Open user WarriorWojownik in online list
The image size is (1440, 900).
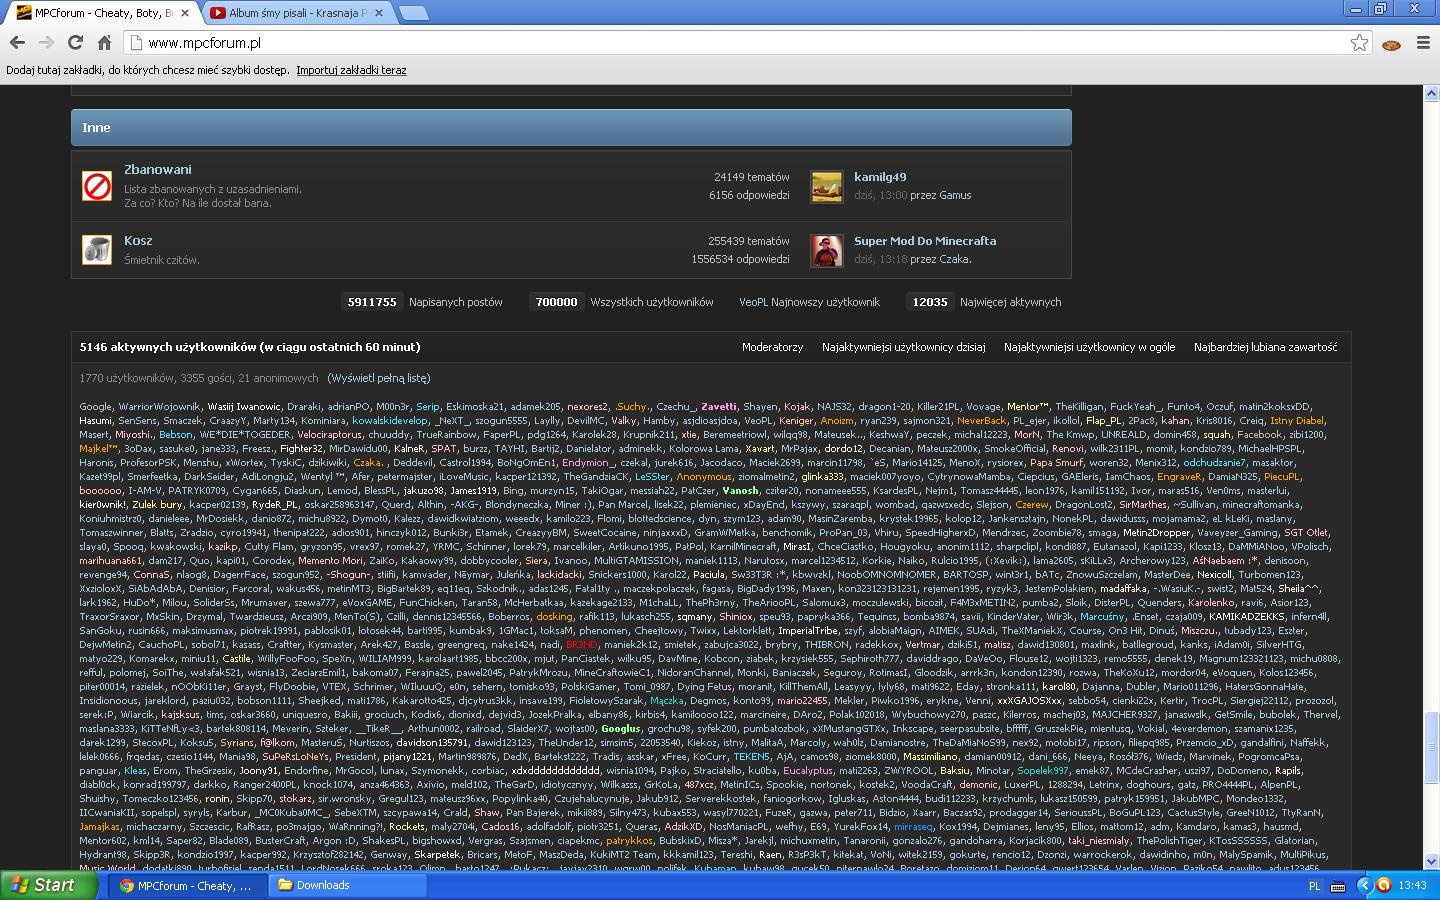pyautogui.click(x=160, y=407)
